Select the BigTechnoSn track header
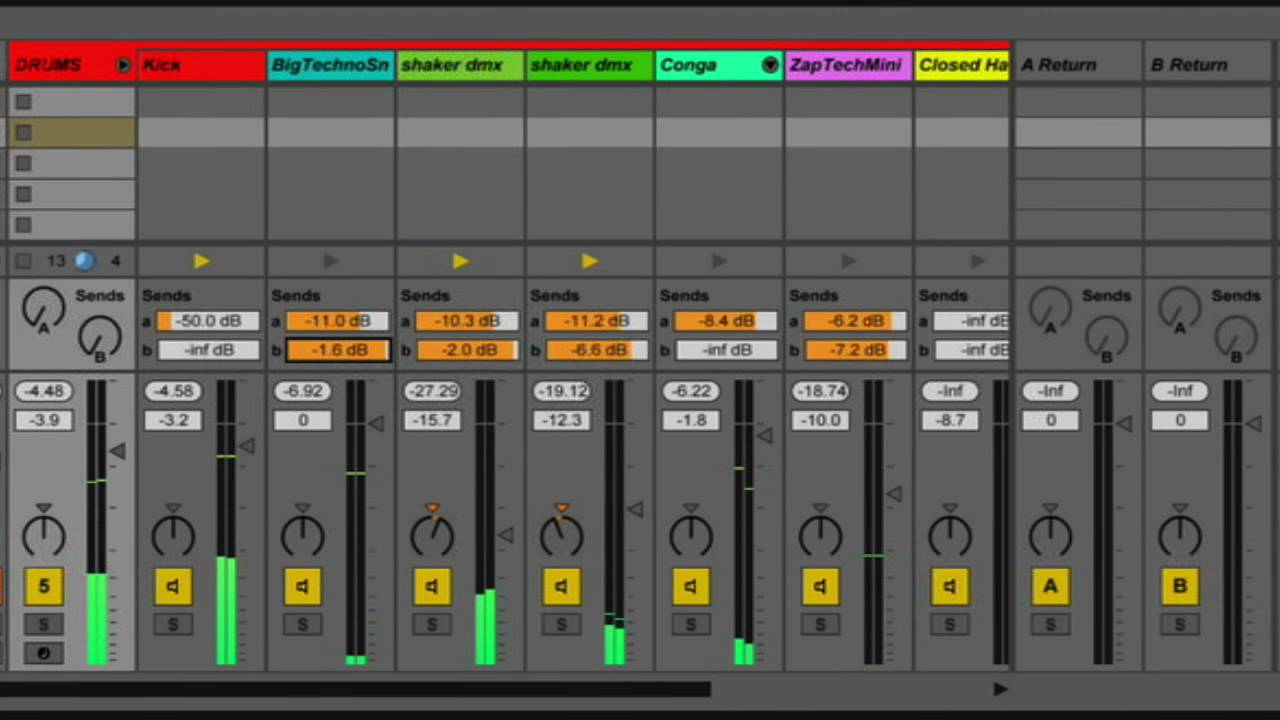This screenshot has width=1280, height=720. point(331,65)
